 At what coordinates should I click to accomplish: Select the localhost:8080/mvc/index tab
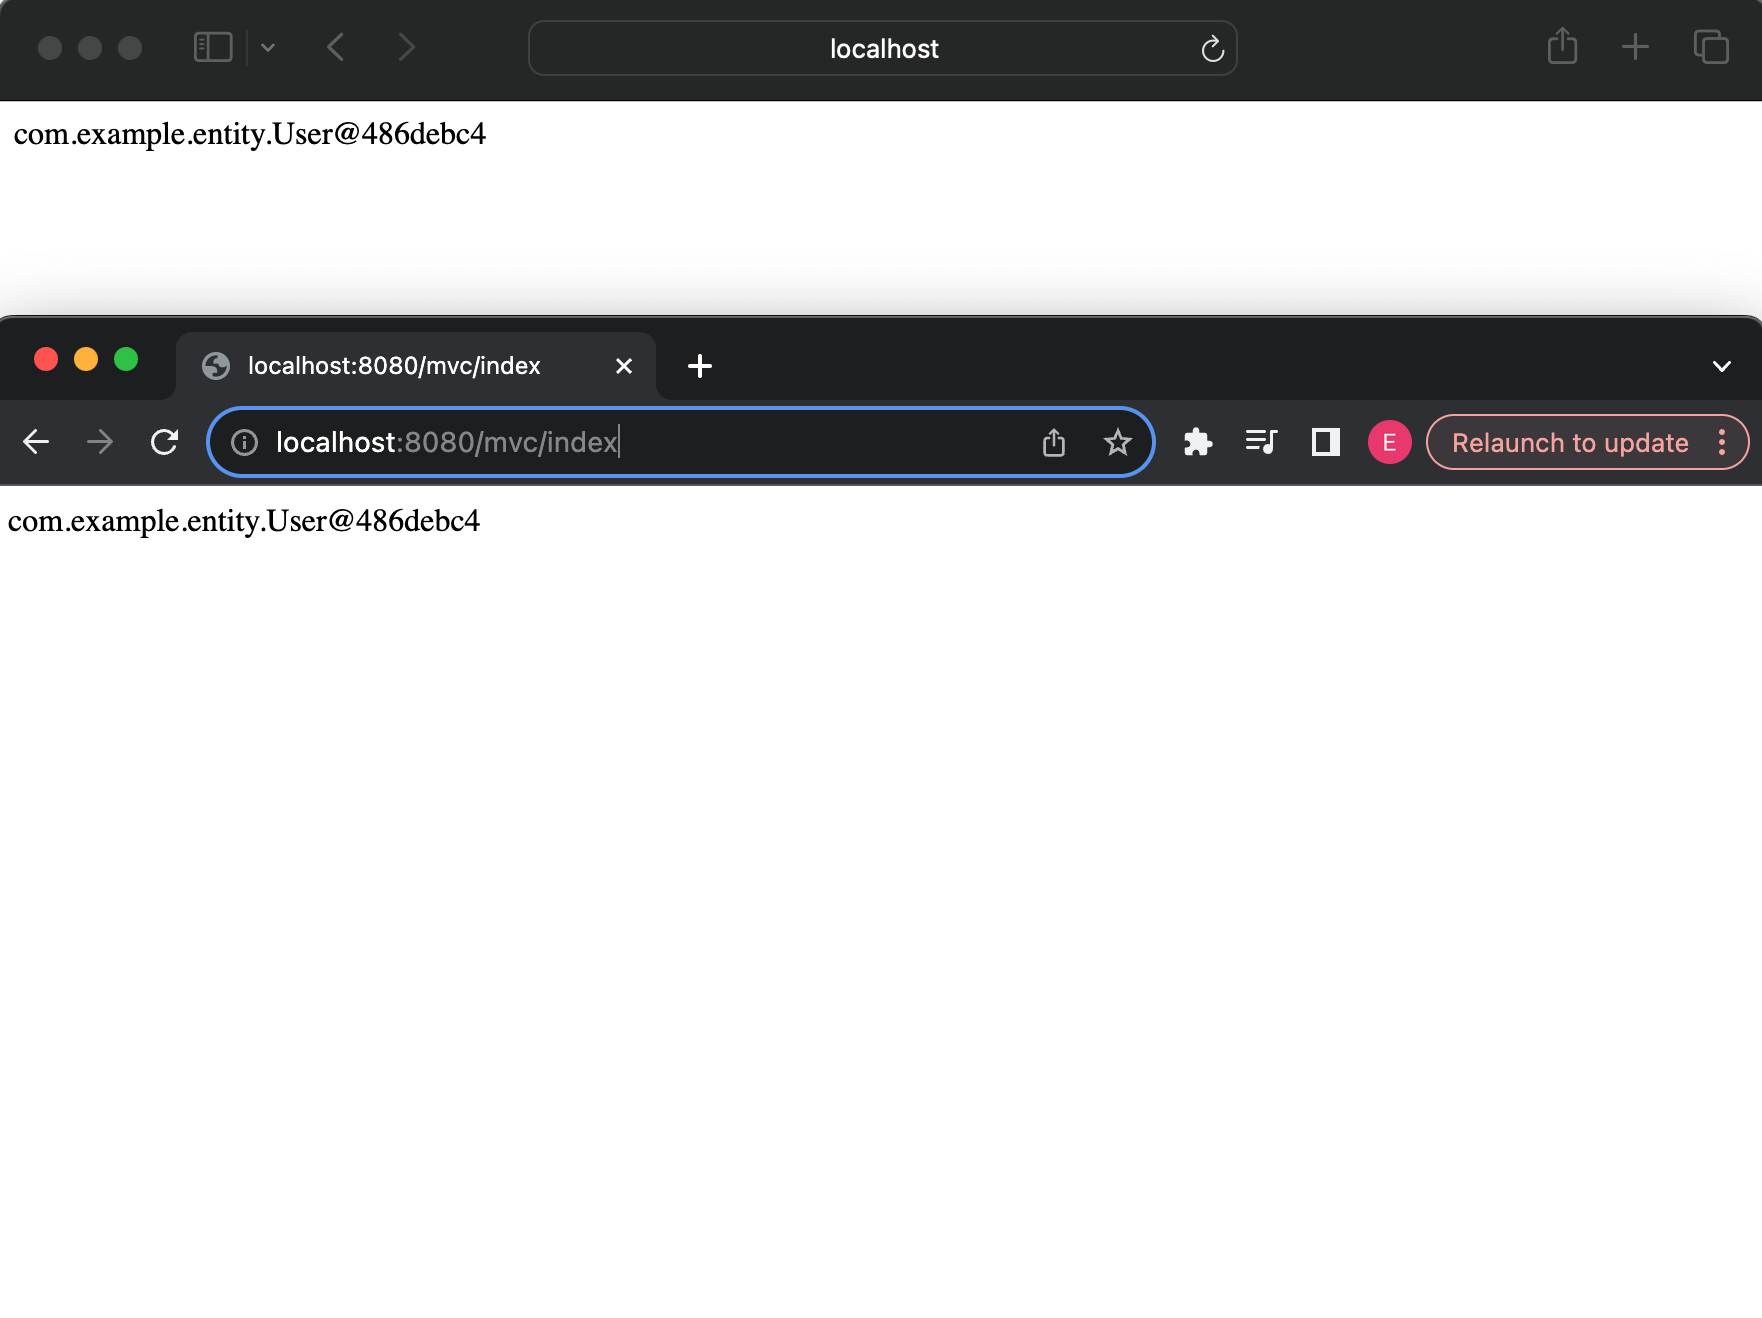(394, 366)
